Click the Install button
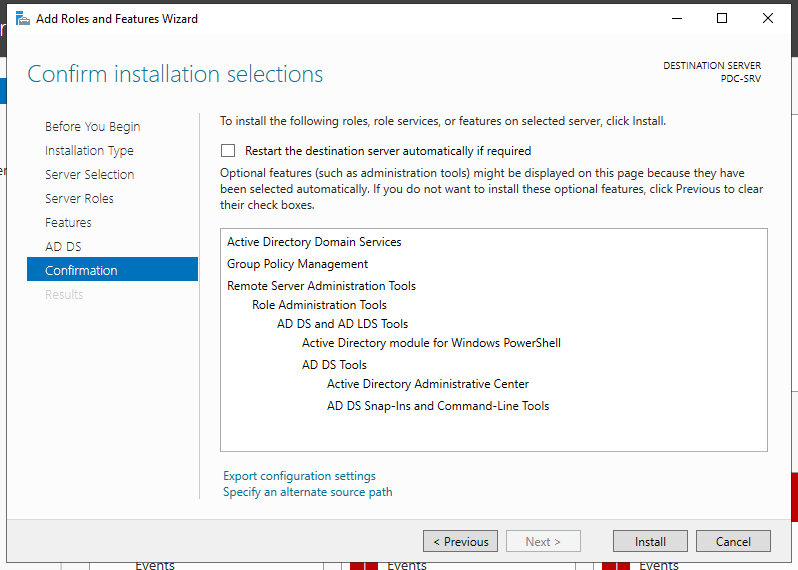This screenshot has height=570, width=798. coord(650,542)
